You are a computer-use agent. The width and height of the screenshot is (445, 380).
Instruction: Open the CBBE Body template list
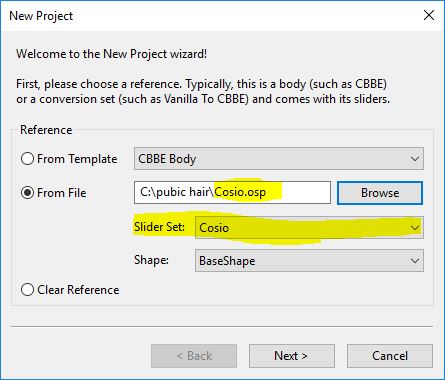(279, 159)
